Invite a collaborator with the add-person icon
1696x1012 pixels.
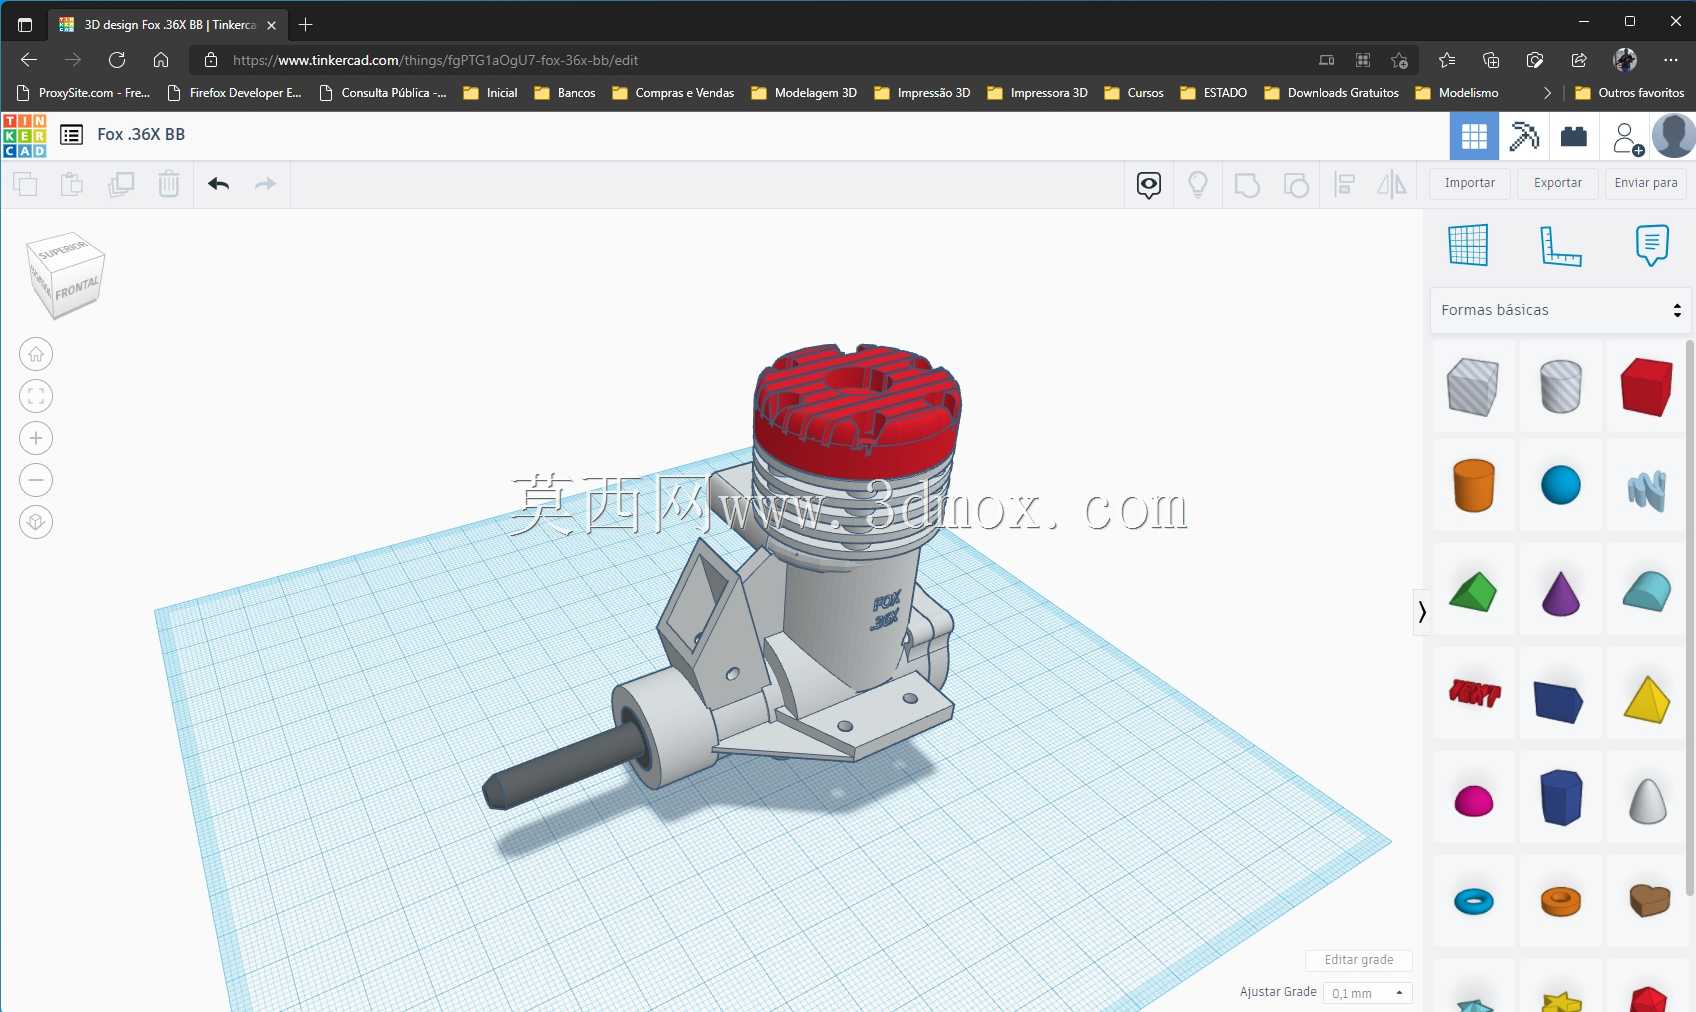(1627, 137)
